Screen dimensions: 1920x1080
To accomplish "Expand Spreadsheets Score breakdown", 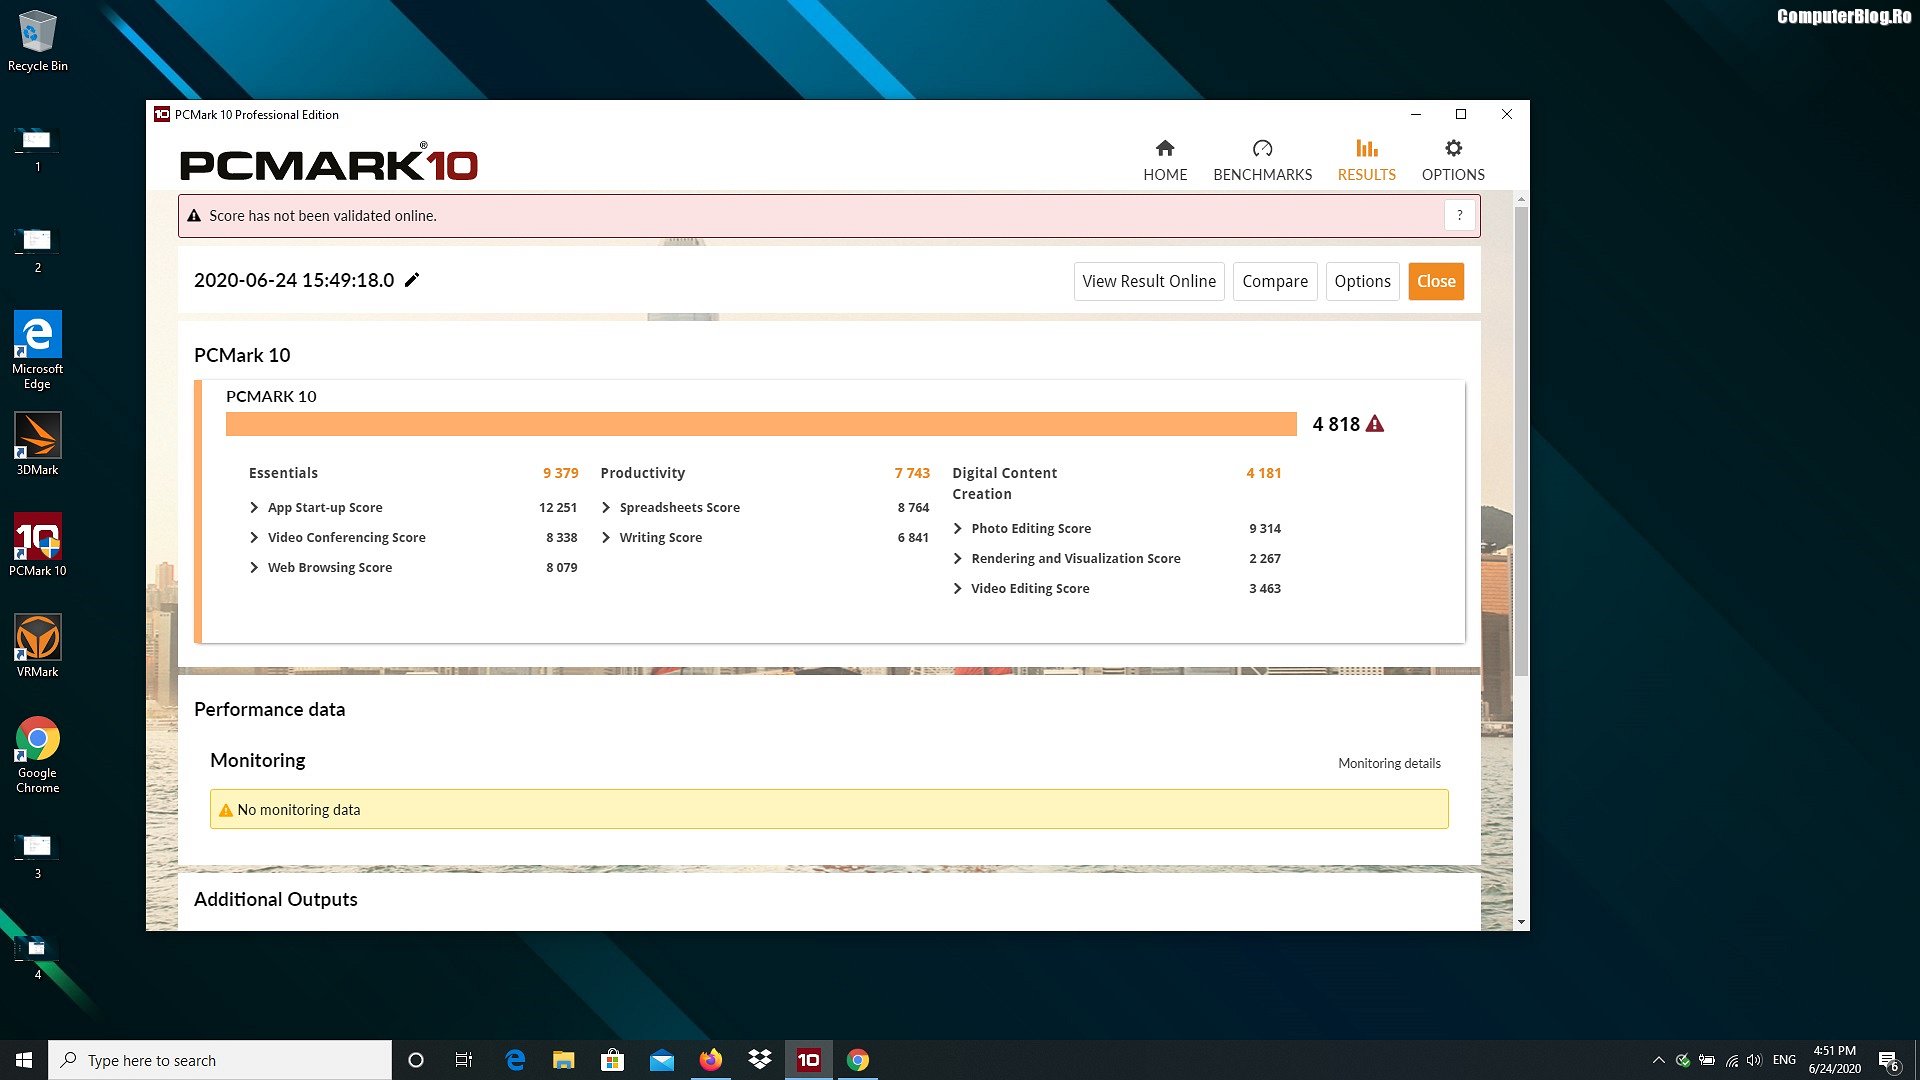I will 606,508.
